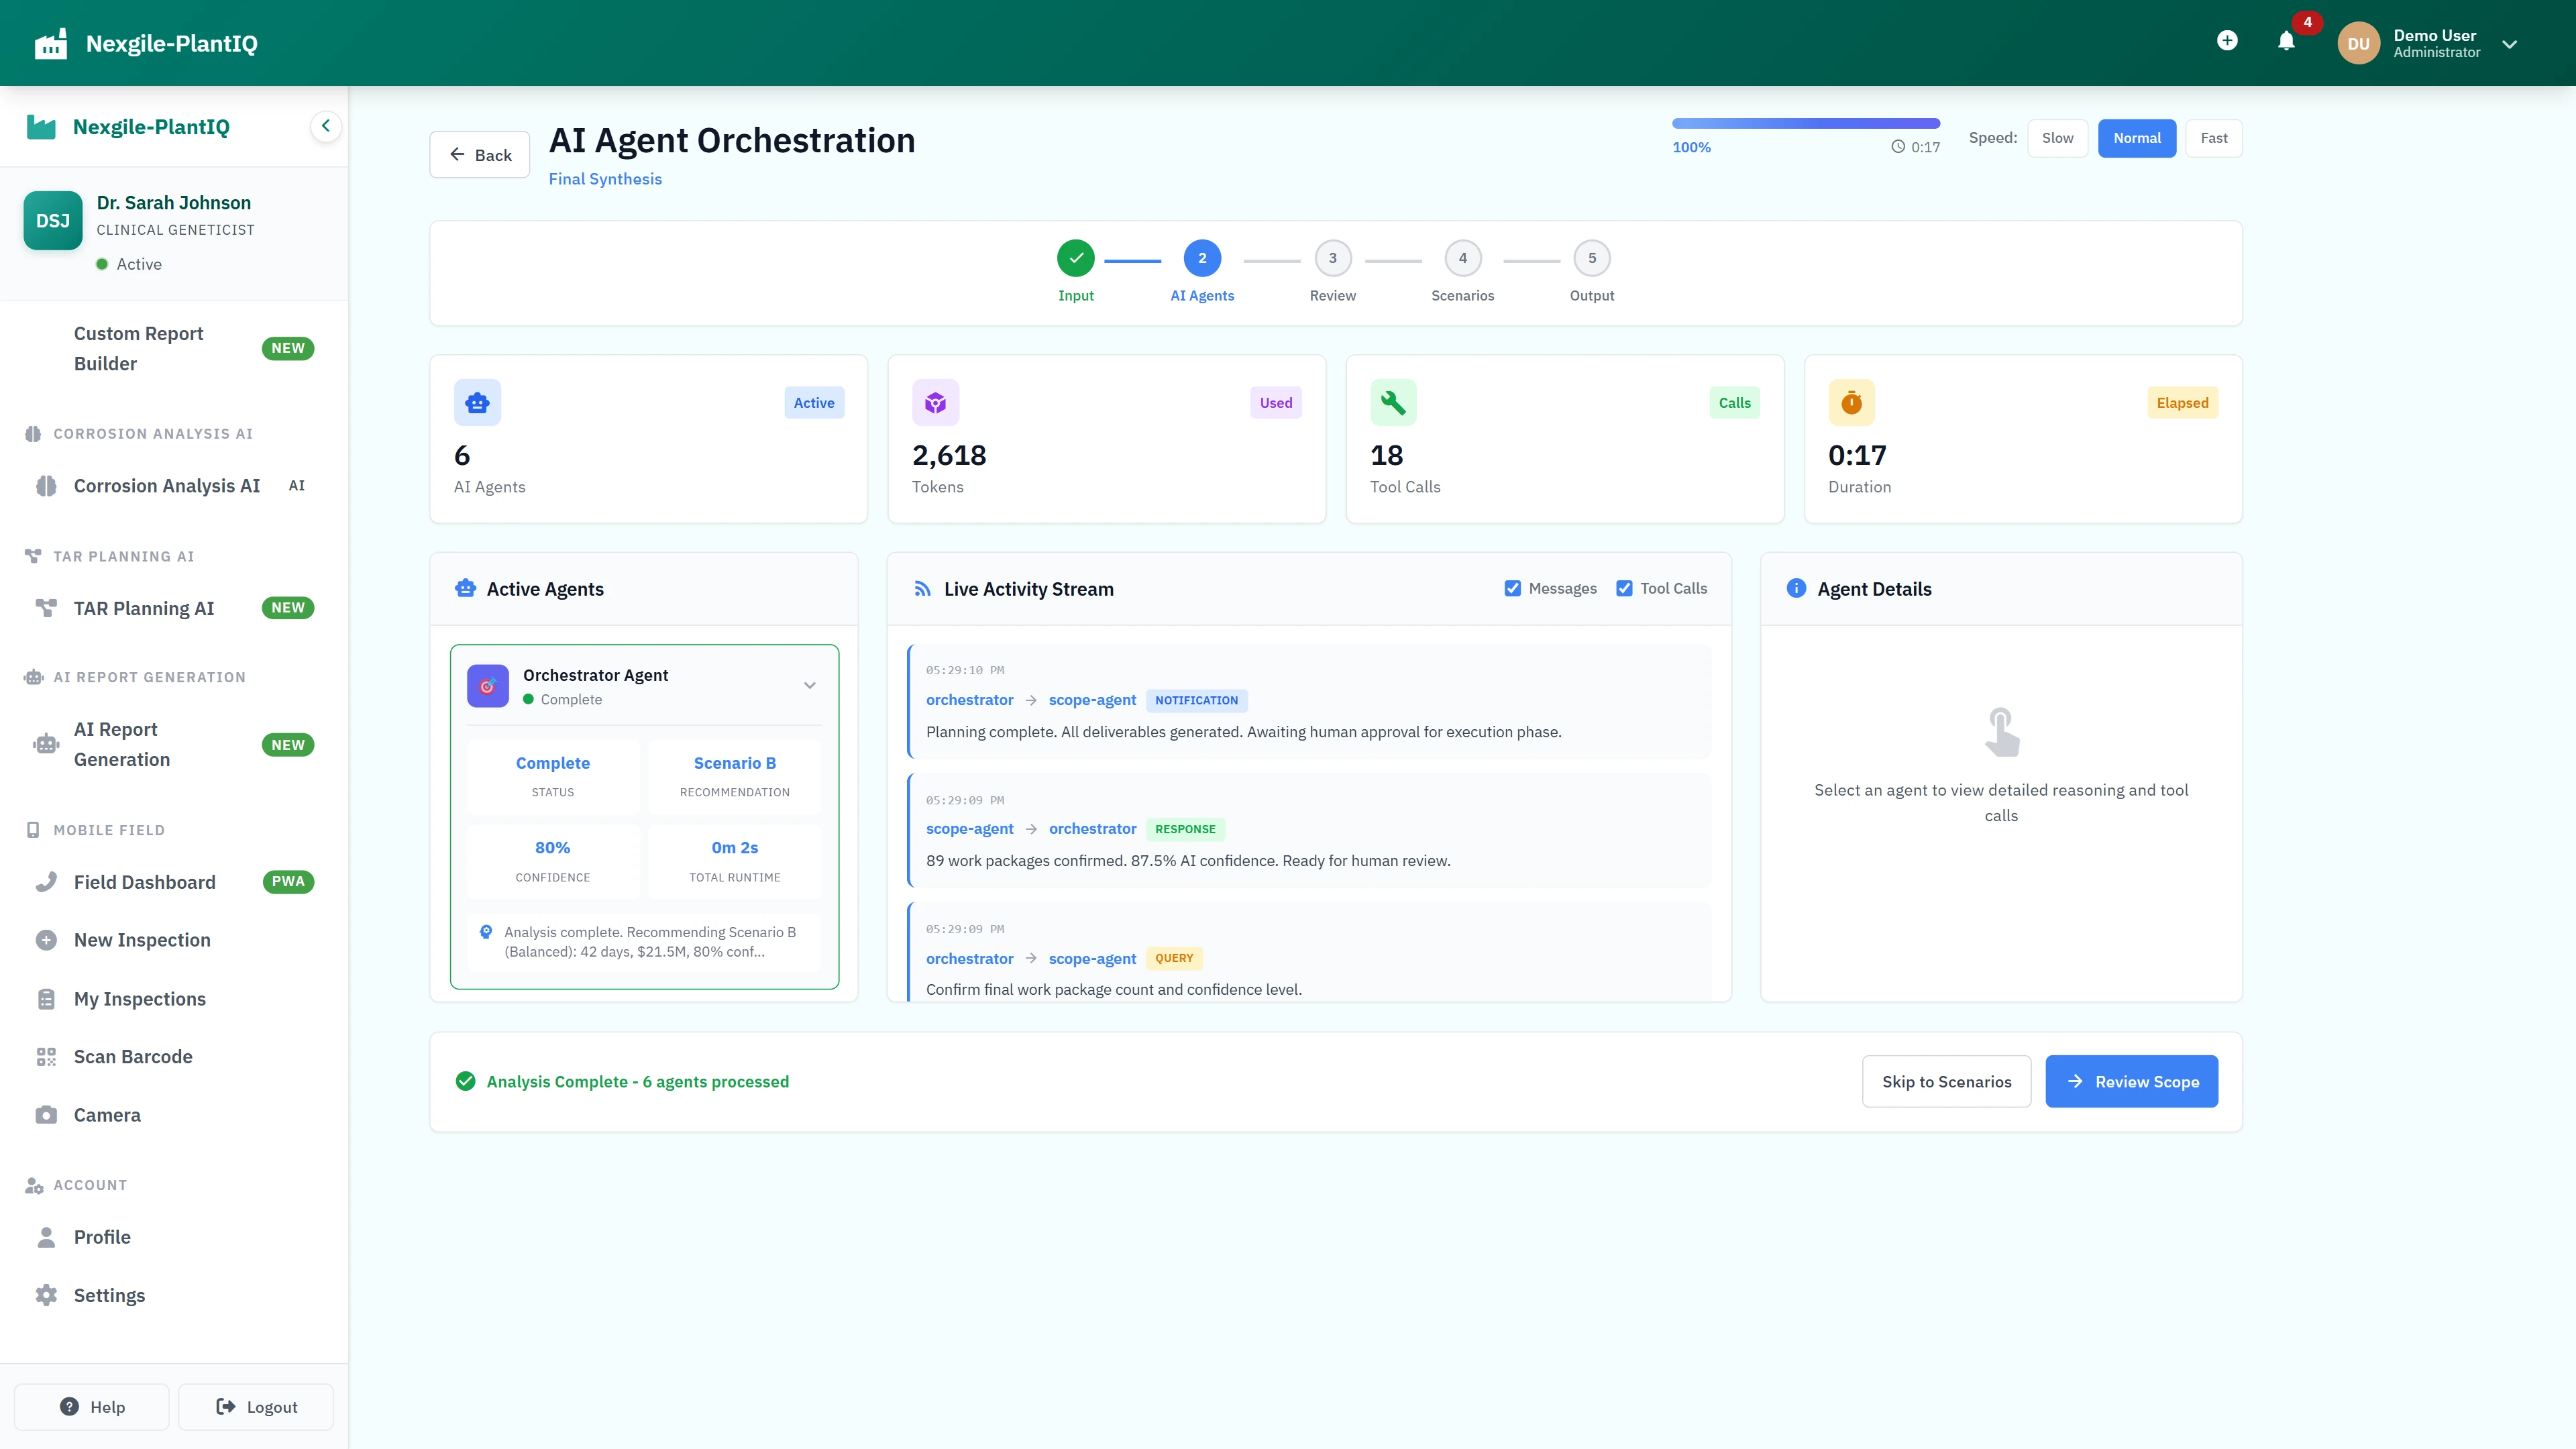
Task: Click the AI Report Generation robot icon
Action: click(45, 744)
